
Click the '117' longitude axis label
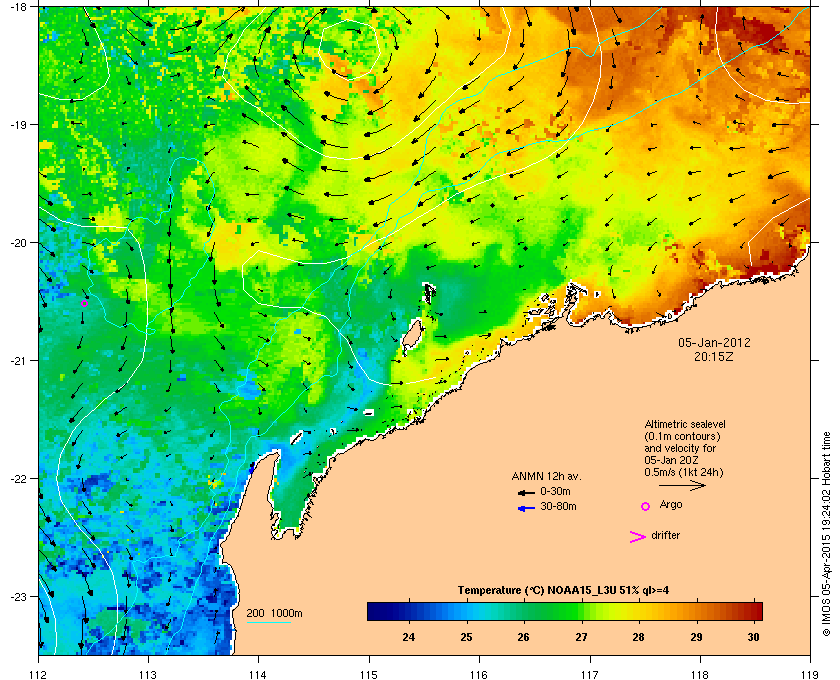(590, 675)
